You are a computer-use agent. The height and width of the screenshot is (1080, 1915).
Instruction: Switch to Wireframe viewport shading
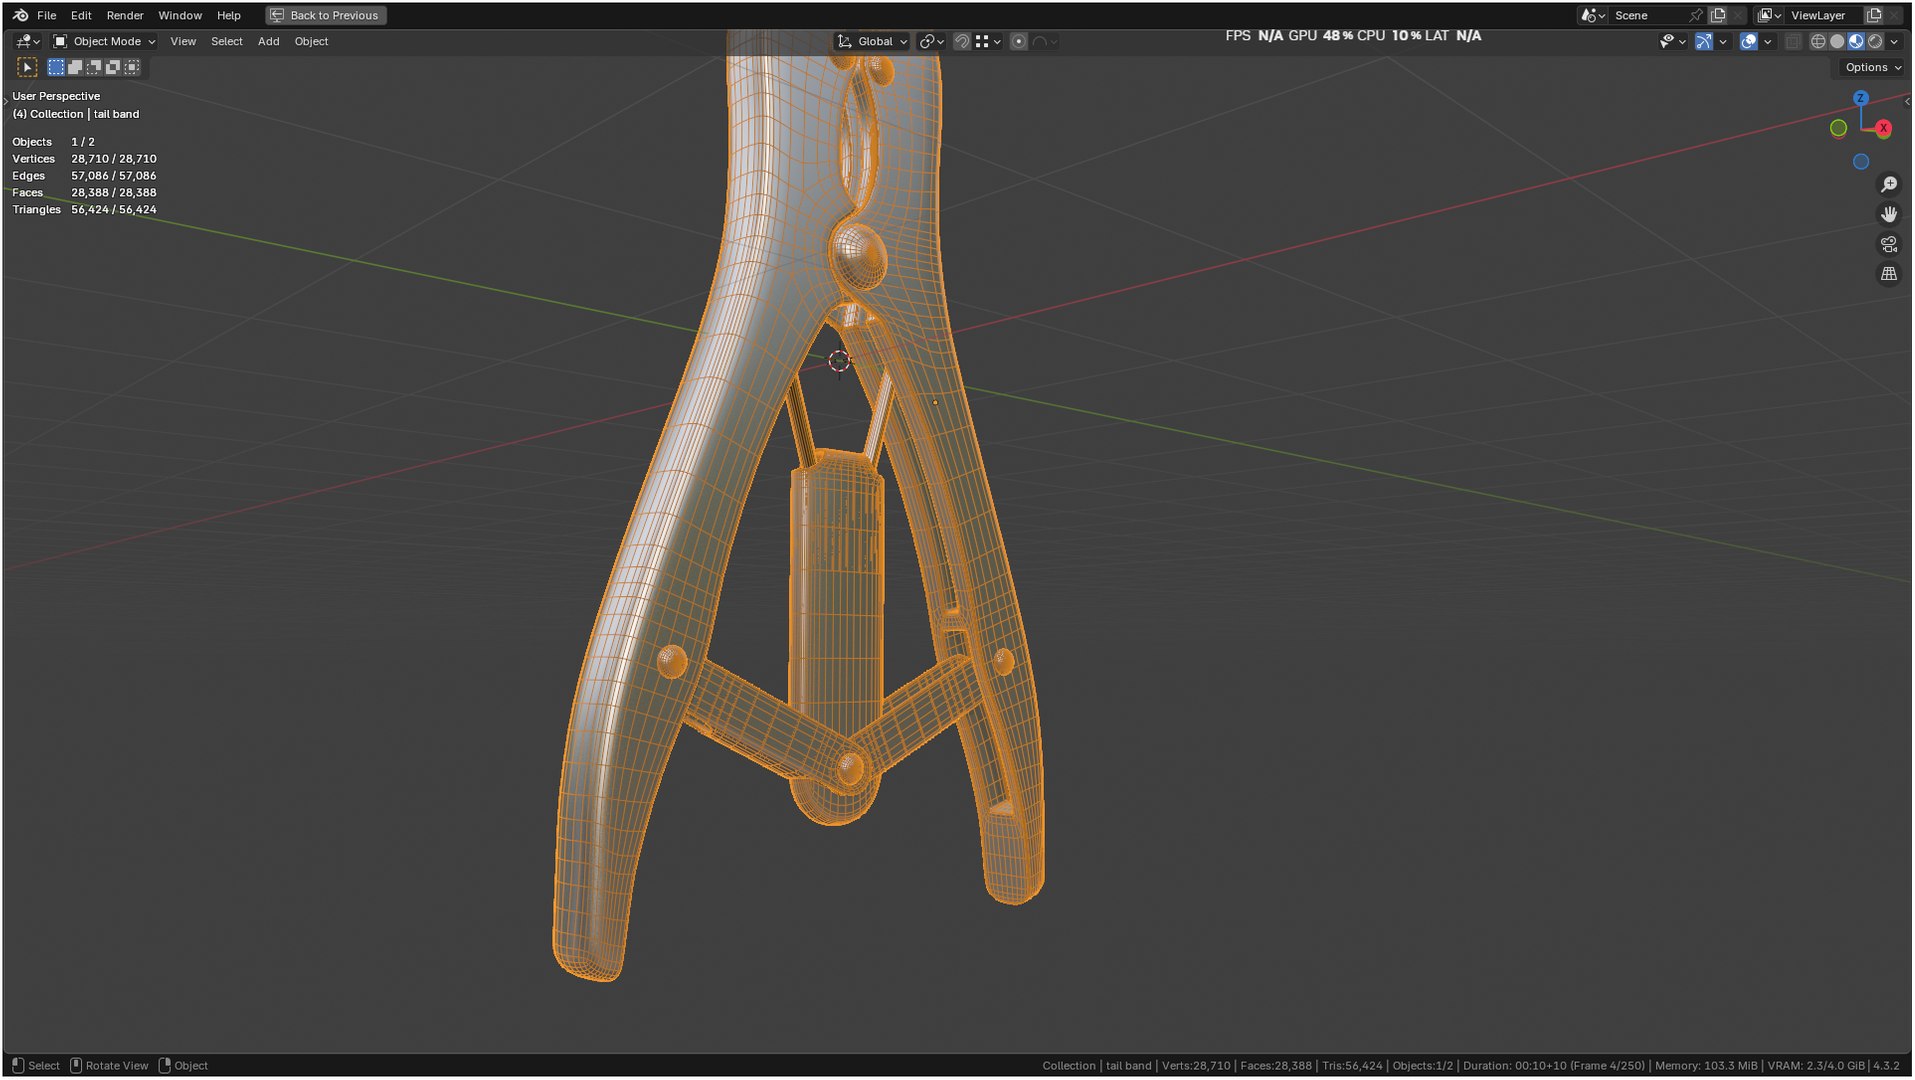tap(1818, 41)
